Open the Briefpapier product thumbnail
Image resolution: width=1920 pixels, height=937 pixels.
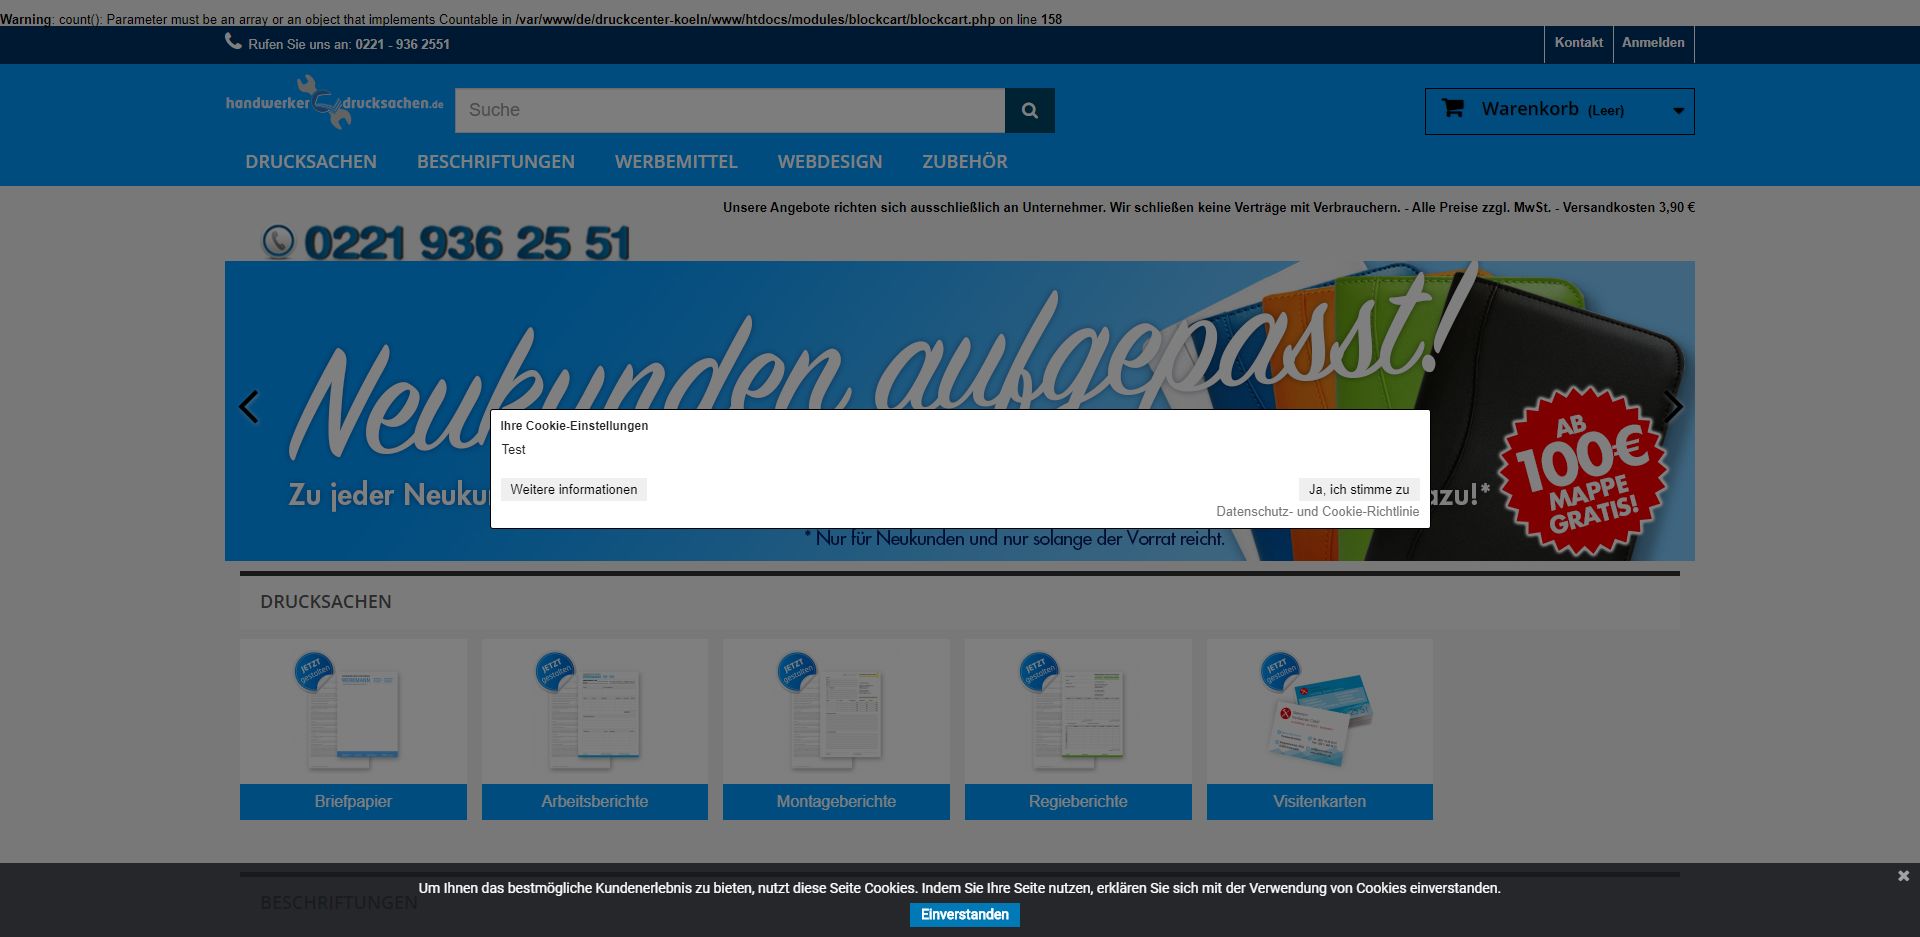(353, 712)
